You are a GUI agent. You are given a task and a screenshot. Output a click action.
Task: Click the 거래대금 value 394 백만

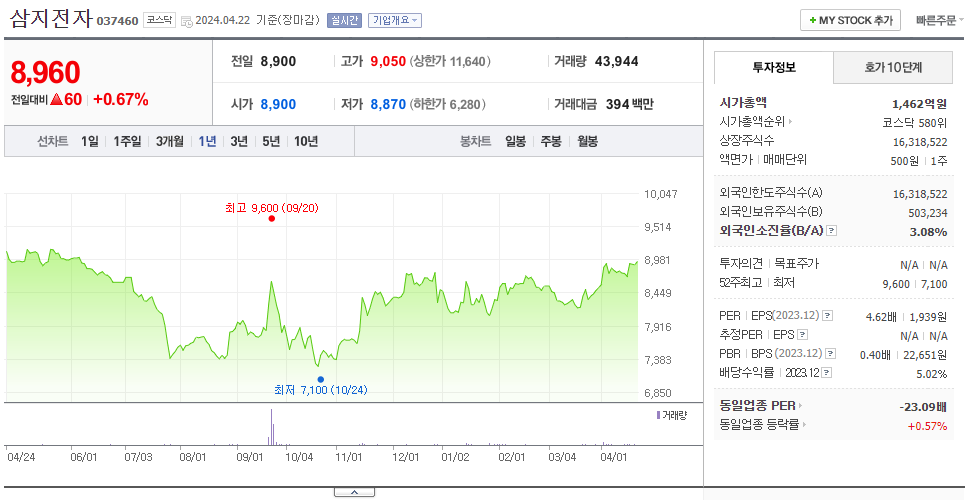point(630,104)
